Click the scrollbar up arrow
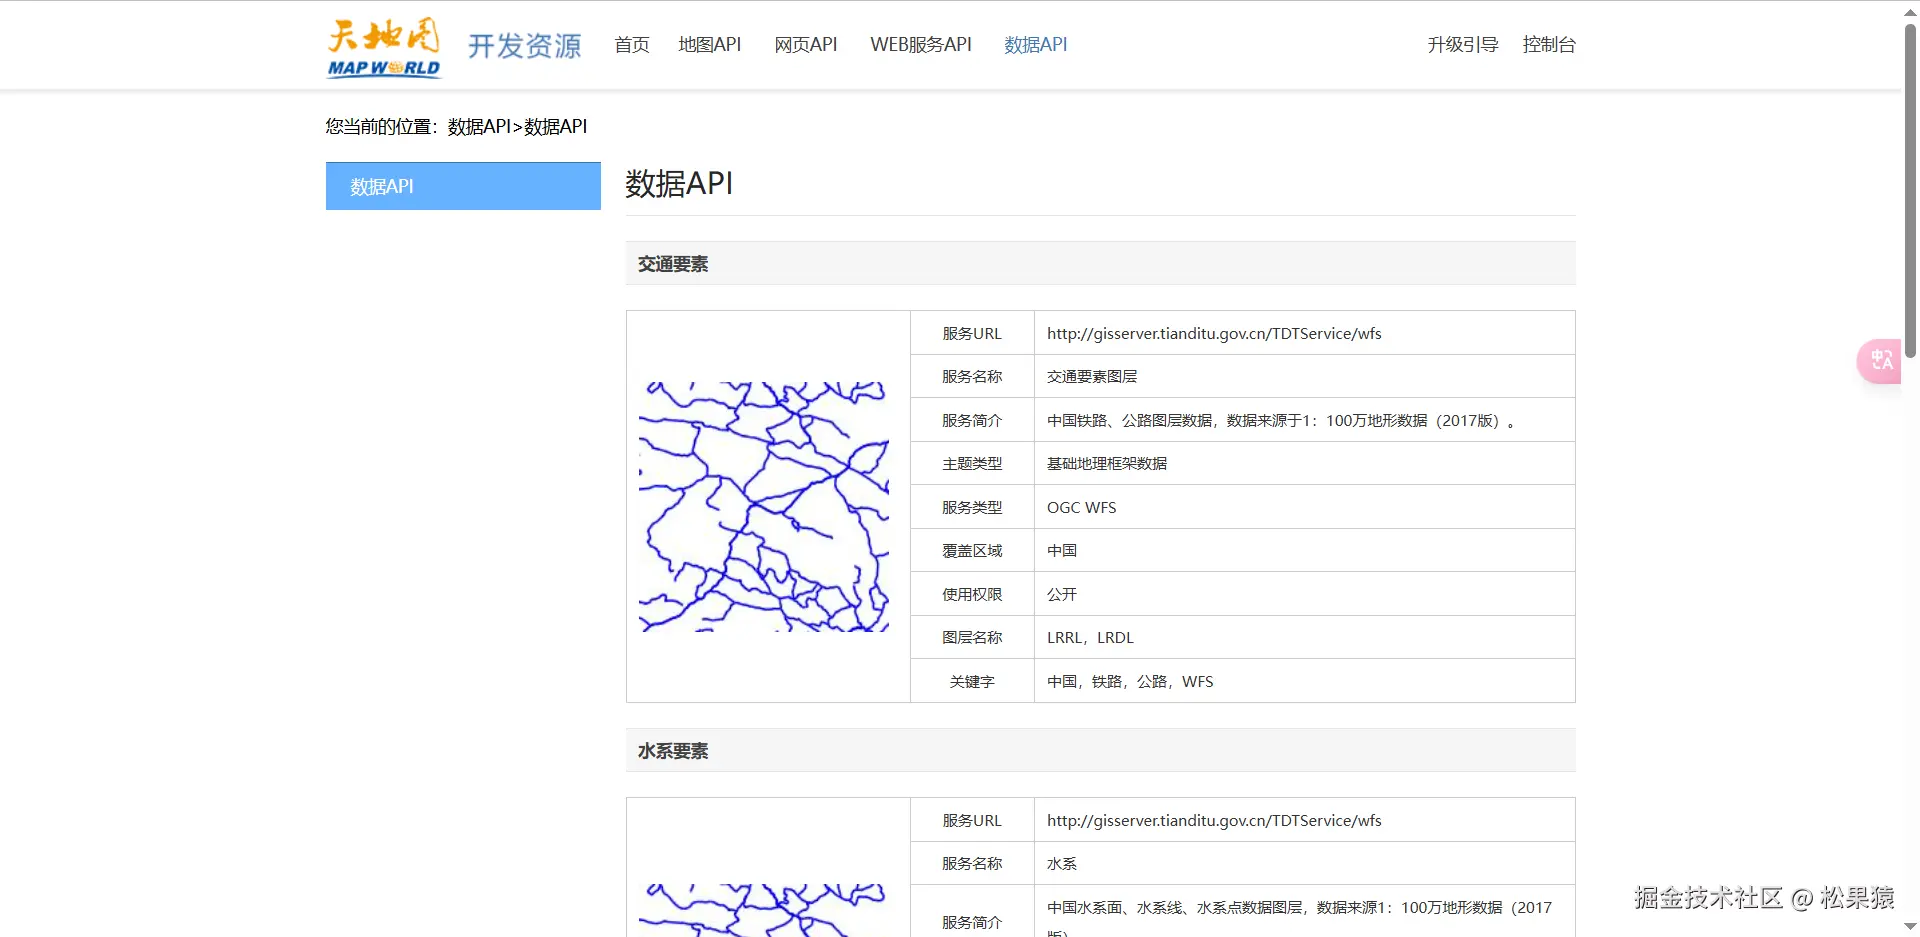 (1910, 11)
